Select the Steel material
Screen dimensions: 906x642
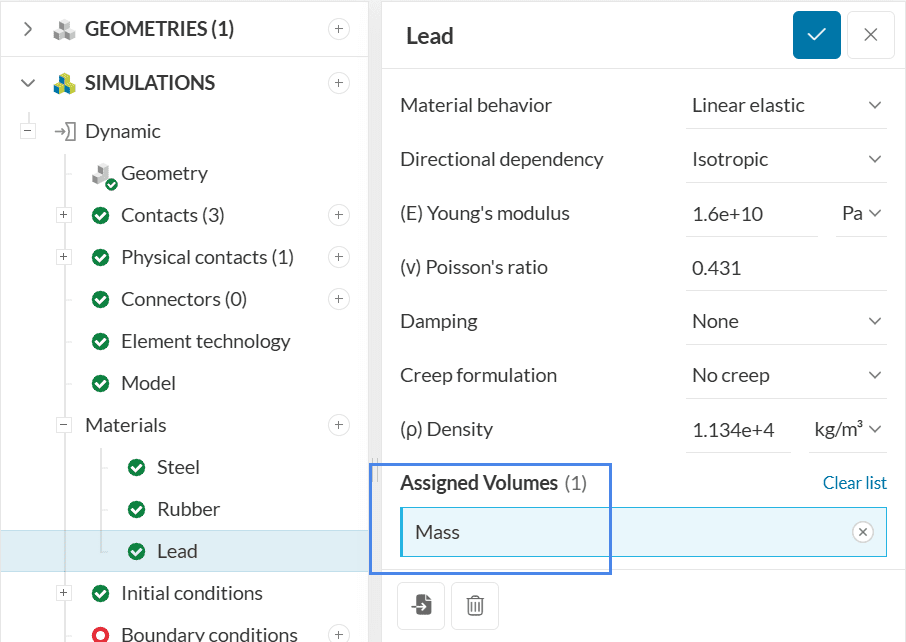178,467
